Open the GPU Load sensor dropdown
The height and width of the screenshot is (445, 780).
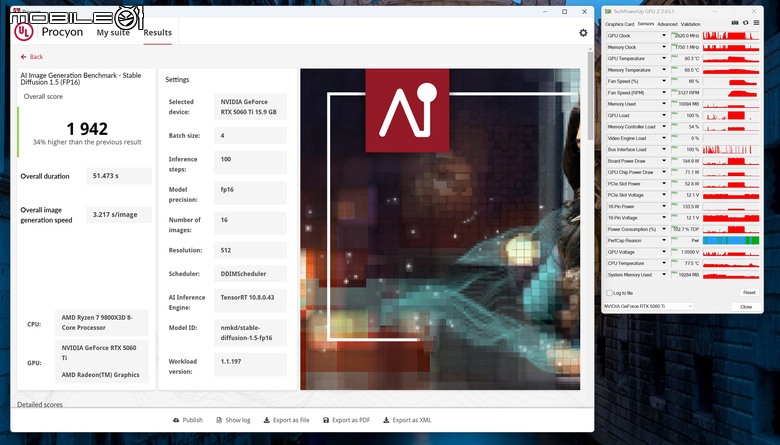pos(664,115)
